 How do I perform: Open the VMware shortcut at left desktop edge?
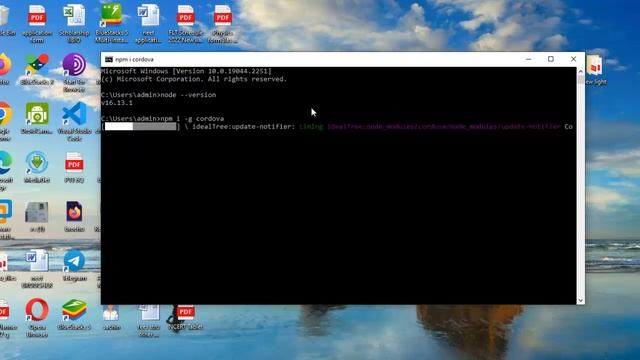click(6, 220)
